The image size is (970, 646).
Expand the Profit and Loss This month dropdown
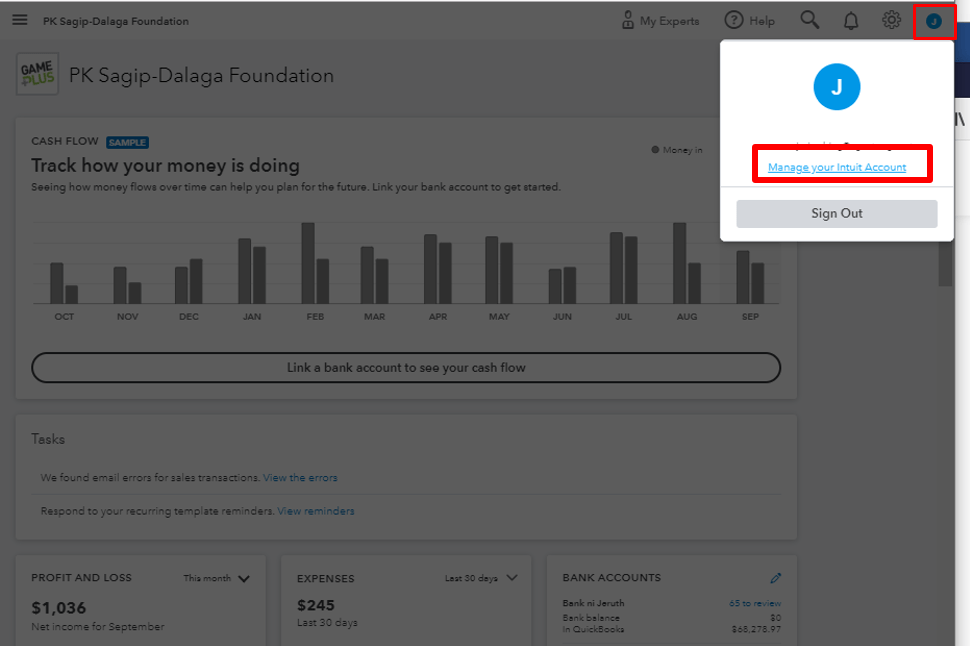pyautogui.click(x=217, y=578)
